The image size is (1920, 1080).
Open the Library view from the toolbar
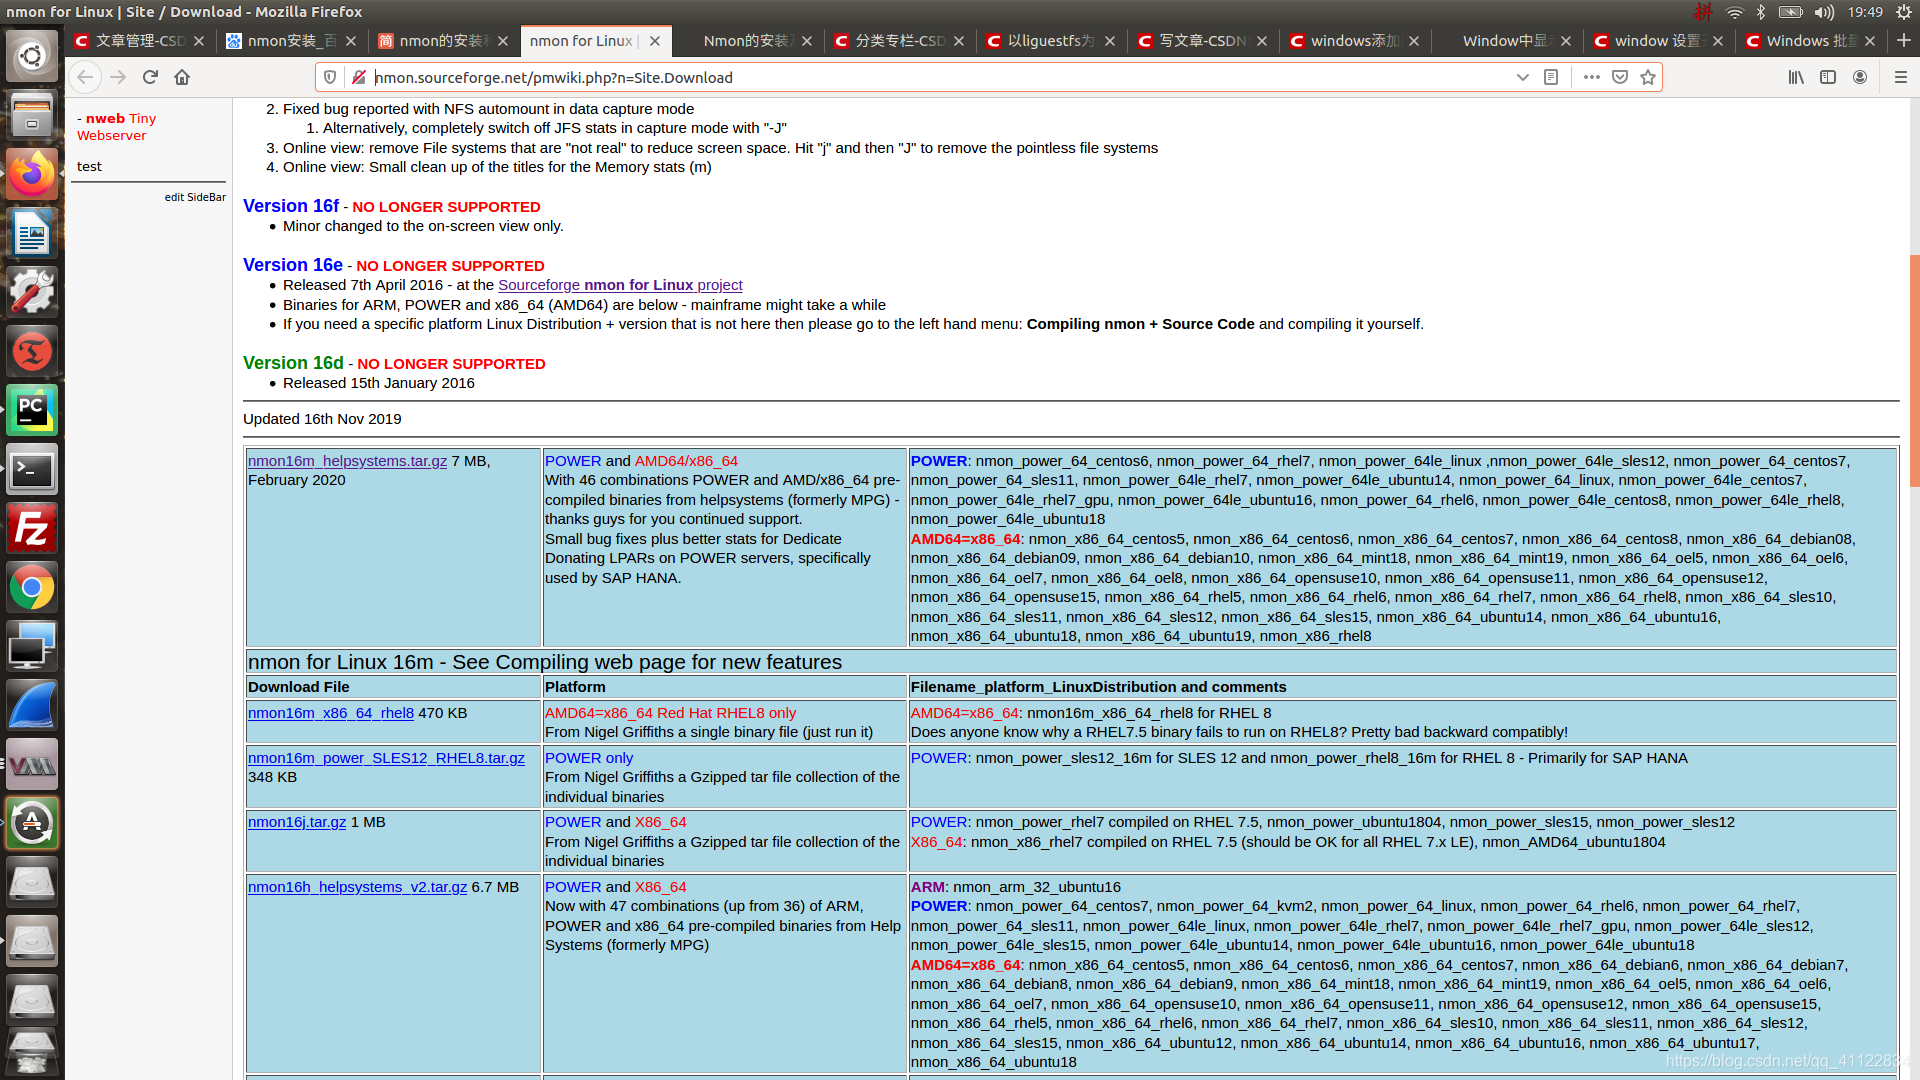click(1796, 77)
